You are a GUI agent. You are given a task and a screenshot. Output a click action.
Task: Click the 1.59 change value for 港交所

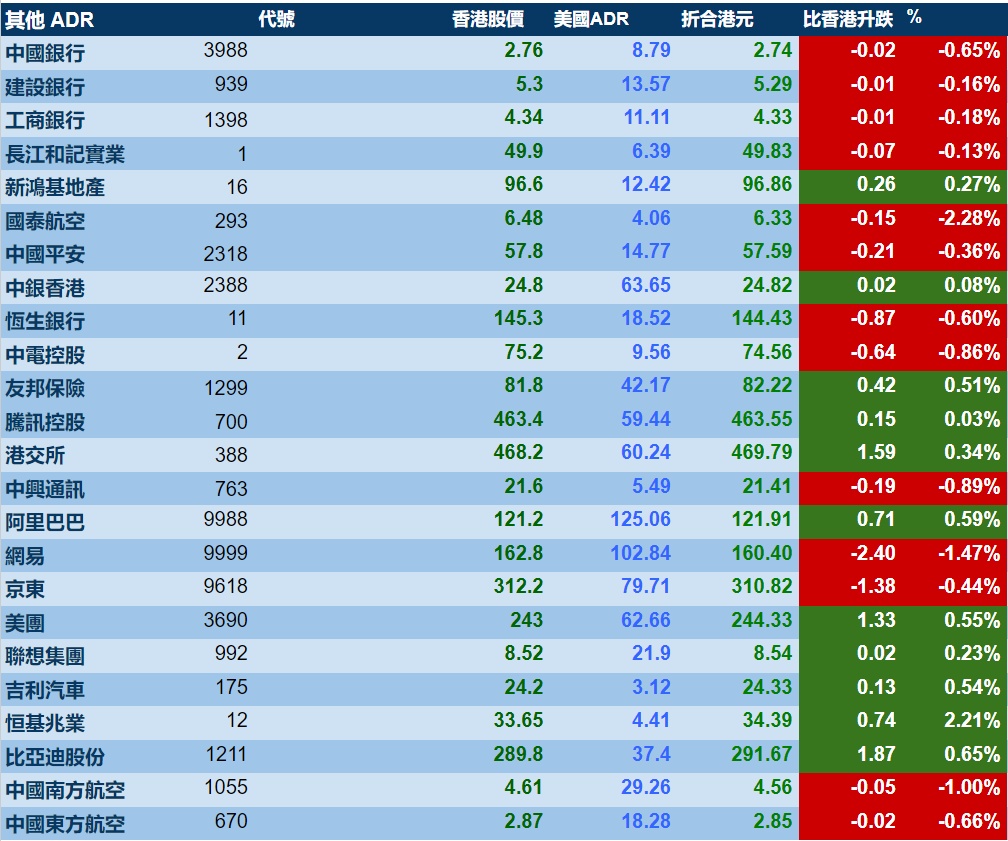(876, 452)
